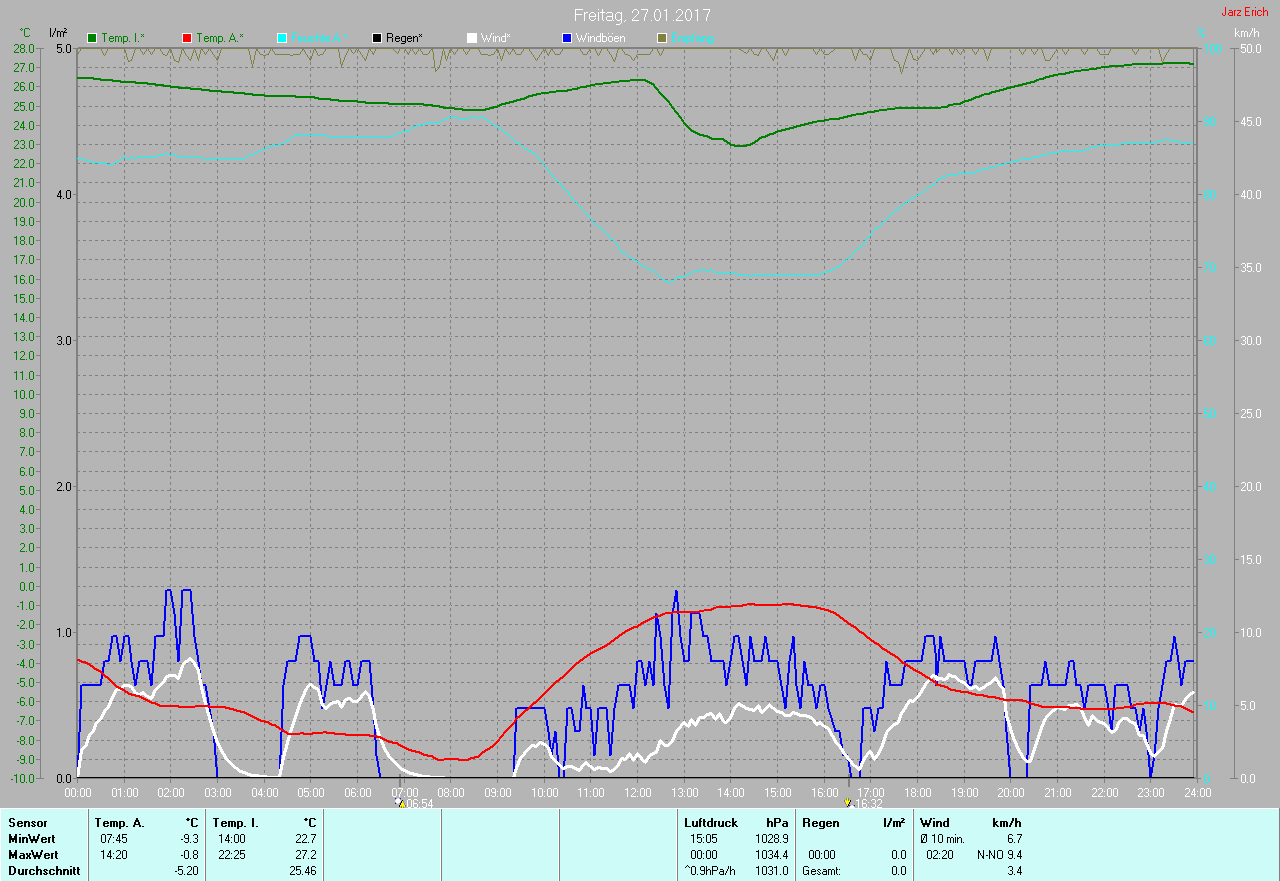Select the MinWert row label
Screen dimensions: 1280x881
[x=31, y=839]
